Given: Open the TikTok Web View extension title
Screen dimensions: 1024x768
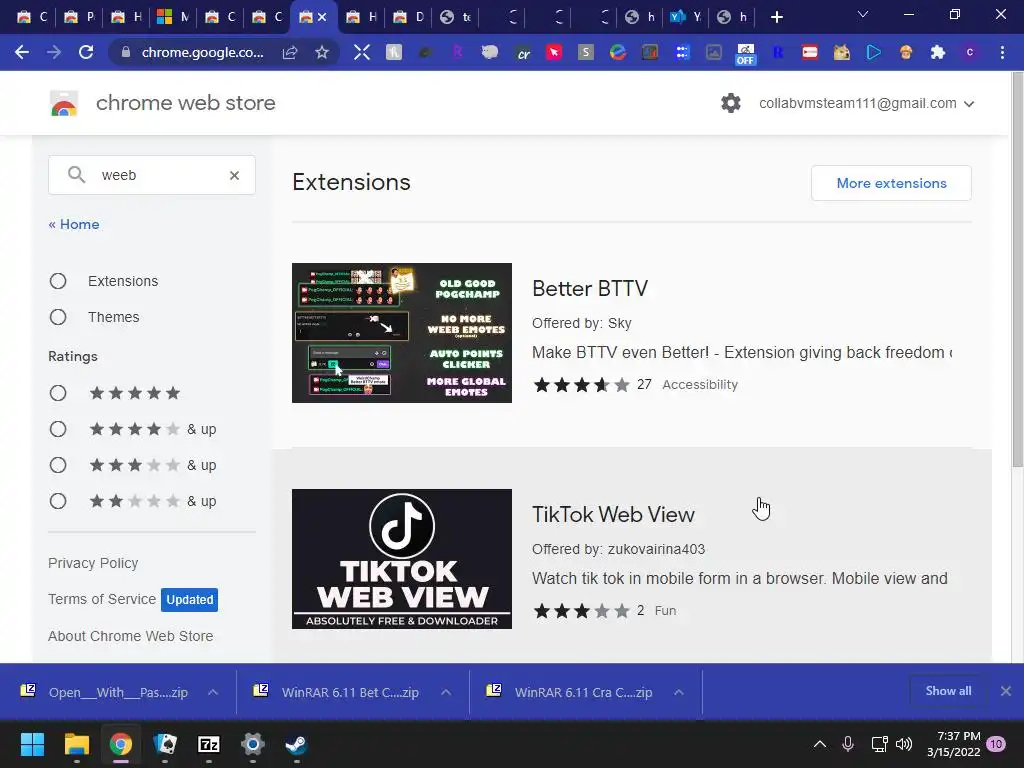Looking at the screenshot, I should [x=613, y=514].
